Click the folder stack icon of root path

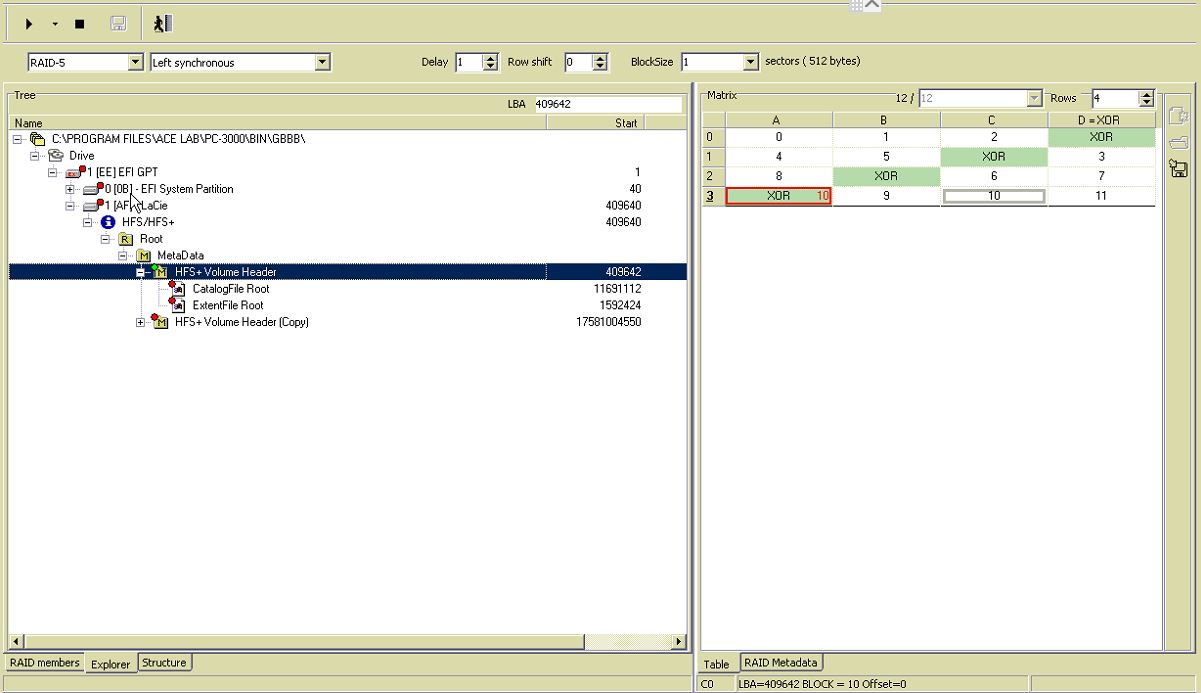coord(38,139)
